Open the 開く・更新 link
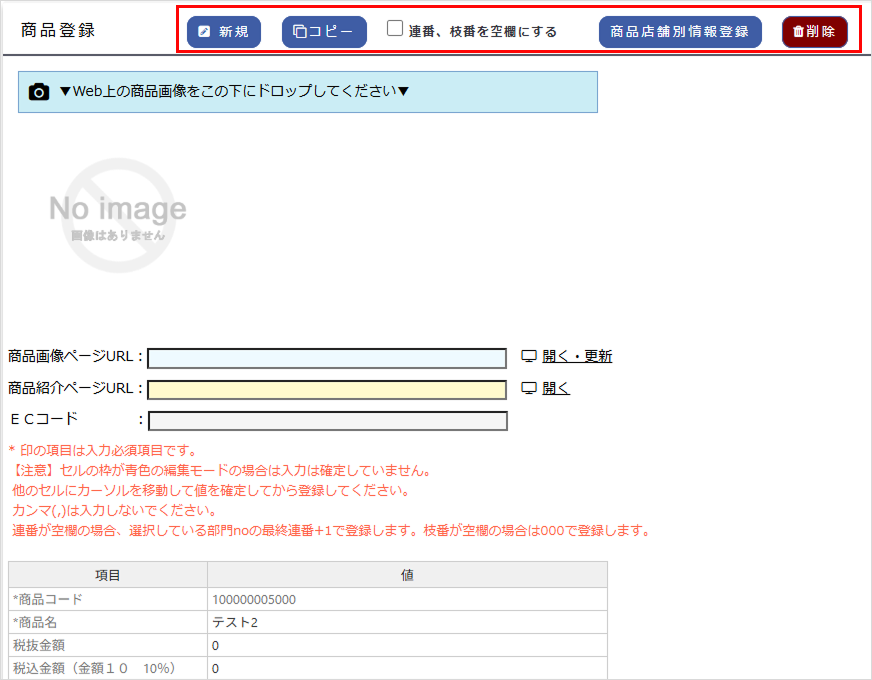Screen dimensions: 872x680 tap(577, 357)
